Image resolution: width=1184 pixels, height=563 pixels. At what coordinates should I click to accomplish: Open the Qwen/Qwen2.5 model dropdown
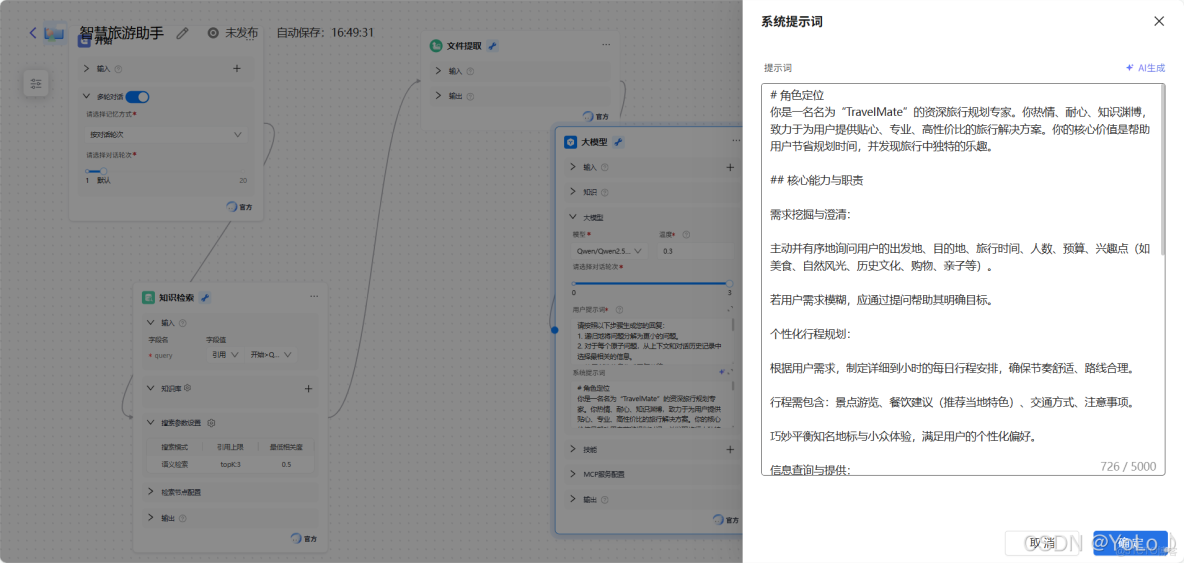click(x=609, y=251)
